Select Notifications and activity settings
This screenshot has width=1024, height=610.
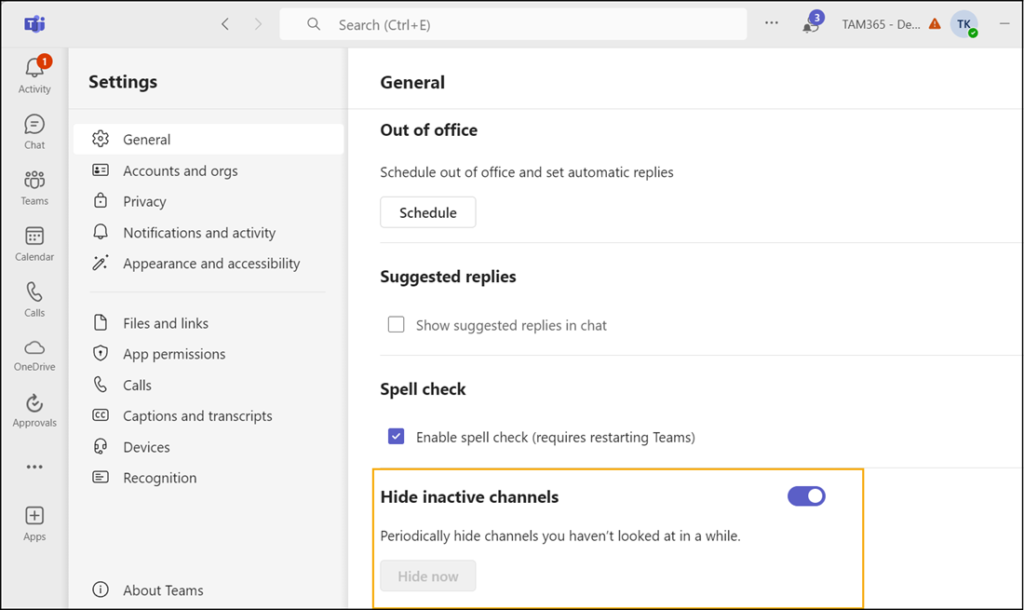point(199,232)
